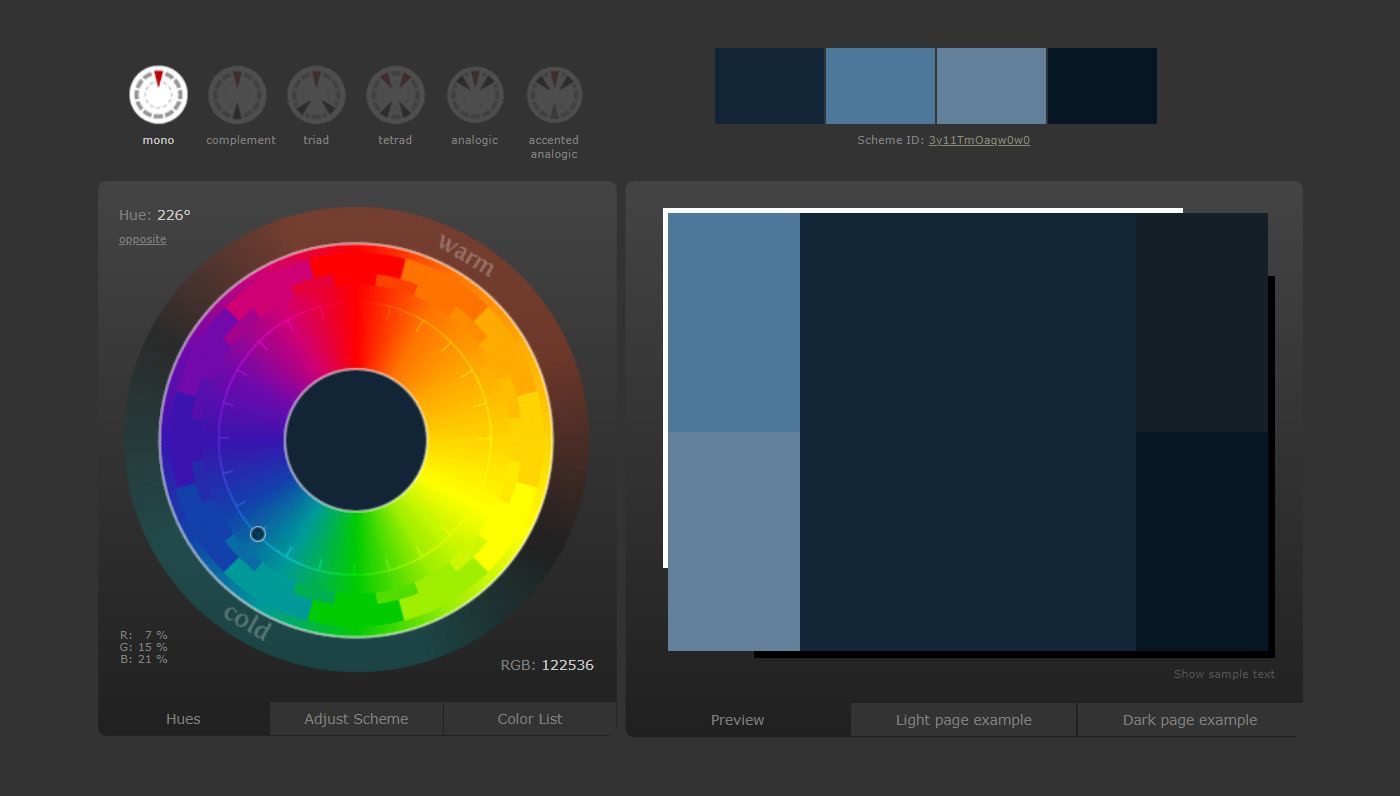Open Scheme ID 3y11TmOaqw0w0 link

[x=979, y=141]
